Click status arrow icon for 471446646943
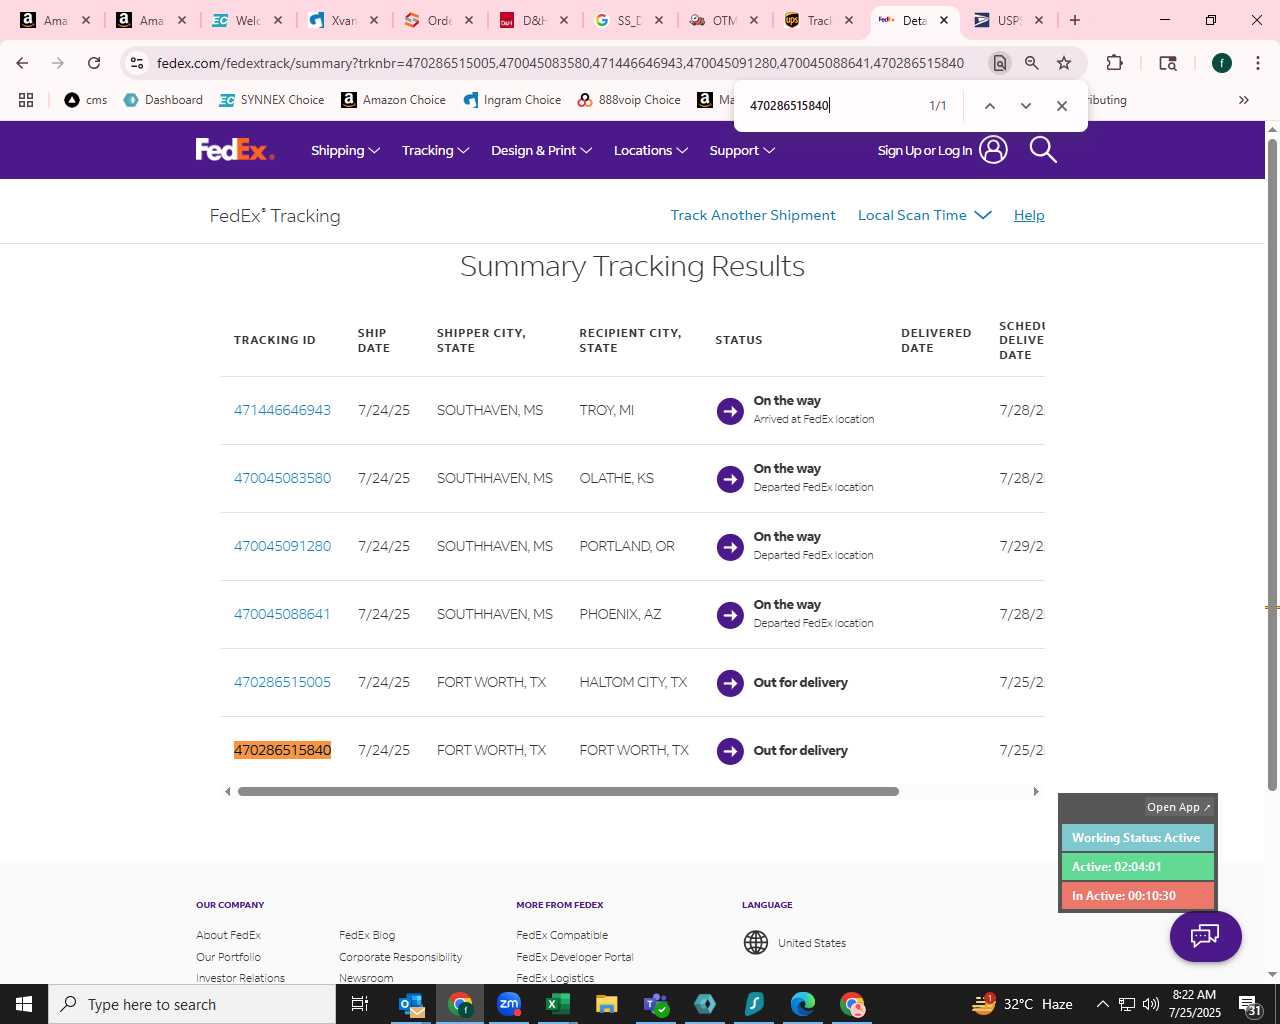The width and height of the screenshot is (1280, 1024). click(x=730, y=411)
